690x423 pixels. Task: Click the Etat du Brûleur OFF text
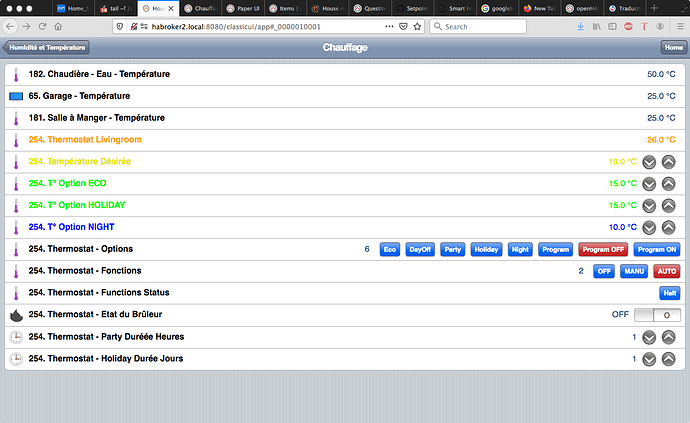click(x=620, y=315)
